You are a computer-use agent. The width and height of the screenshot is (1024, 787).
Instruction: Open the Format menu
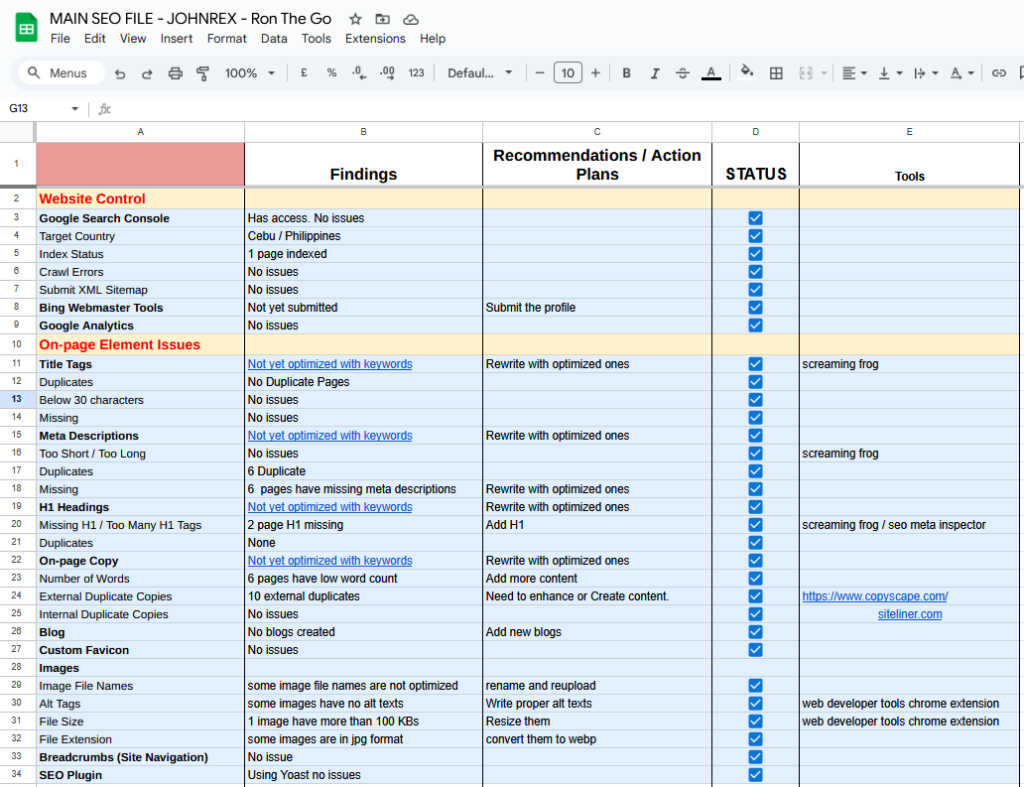(x=227, y=39)
